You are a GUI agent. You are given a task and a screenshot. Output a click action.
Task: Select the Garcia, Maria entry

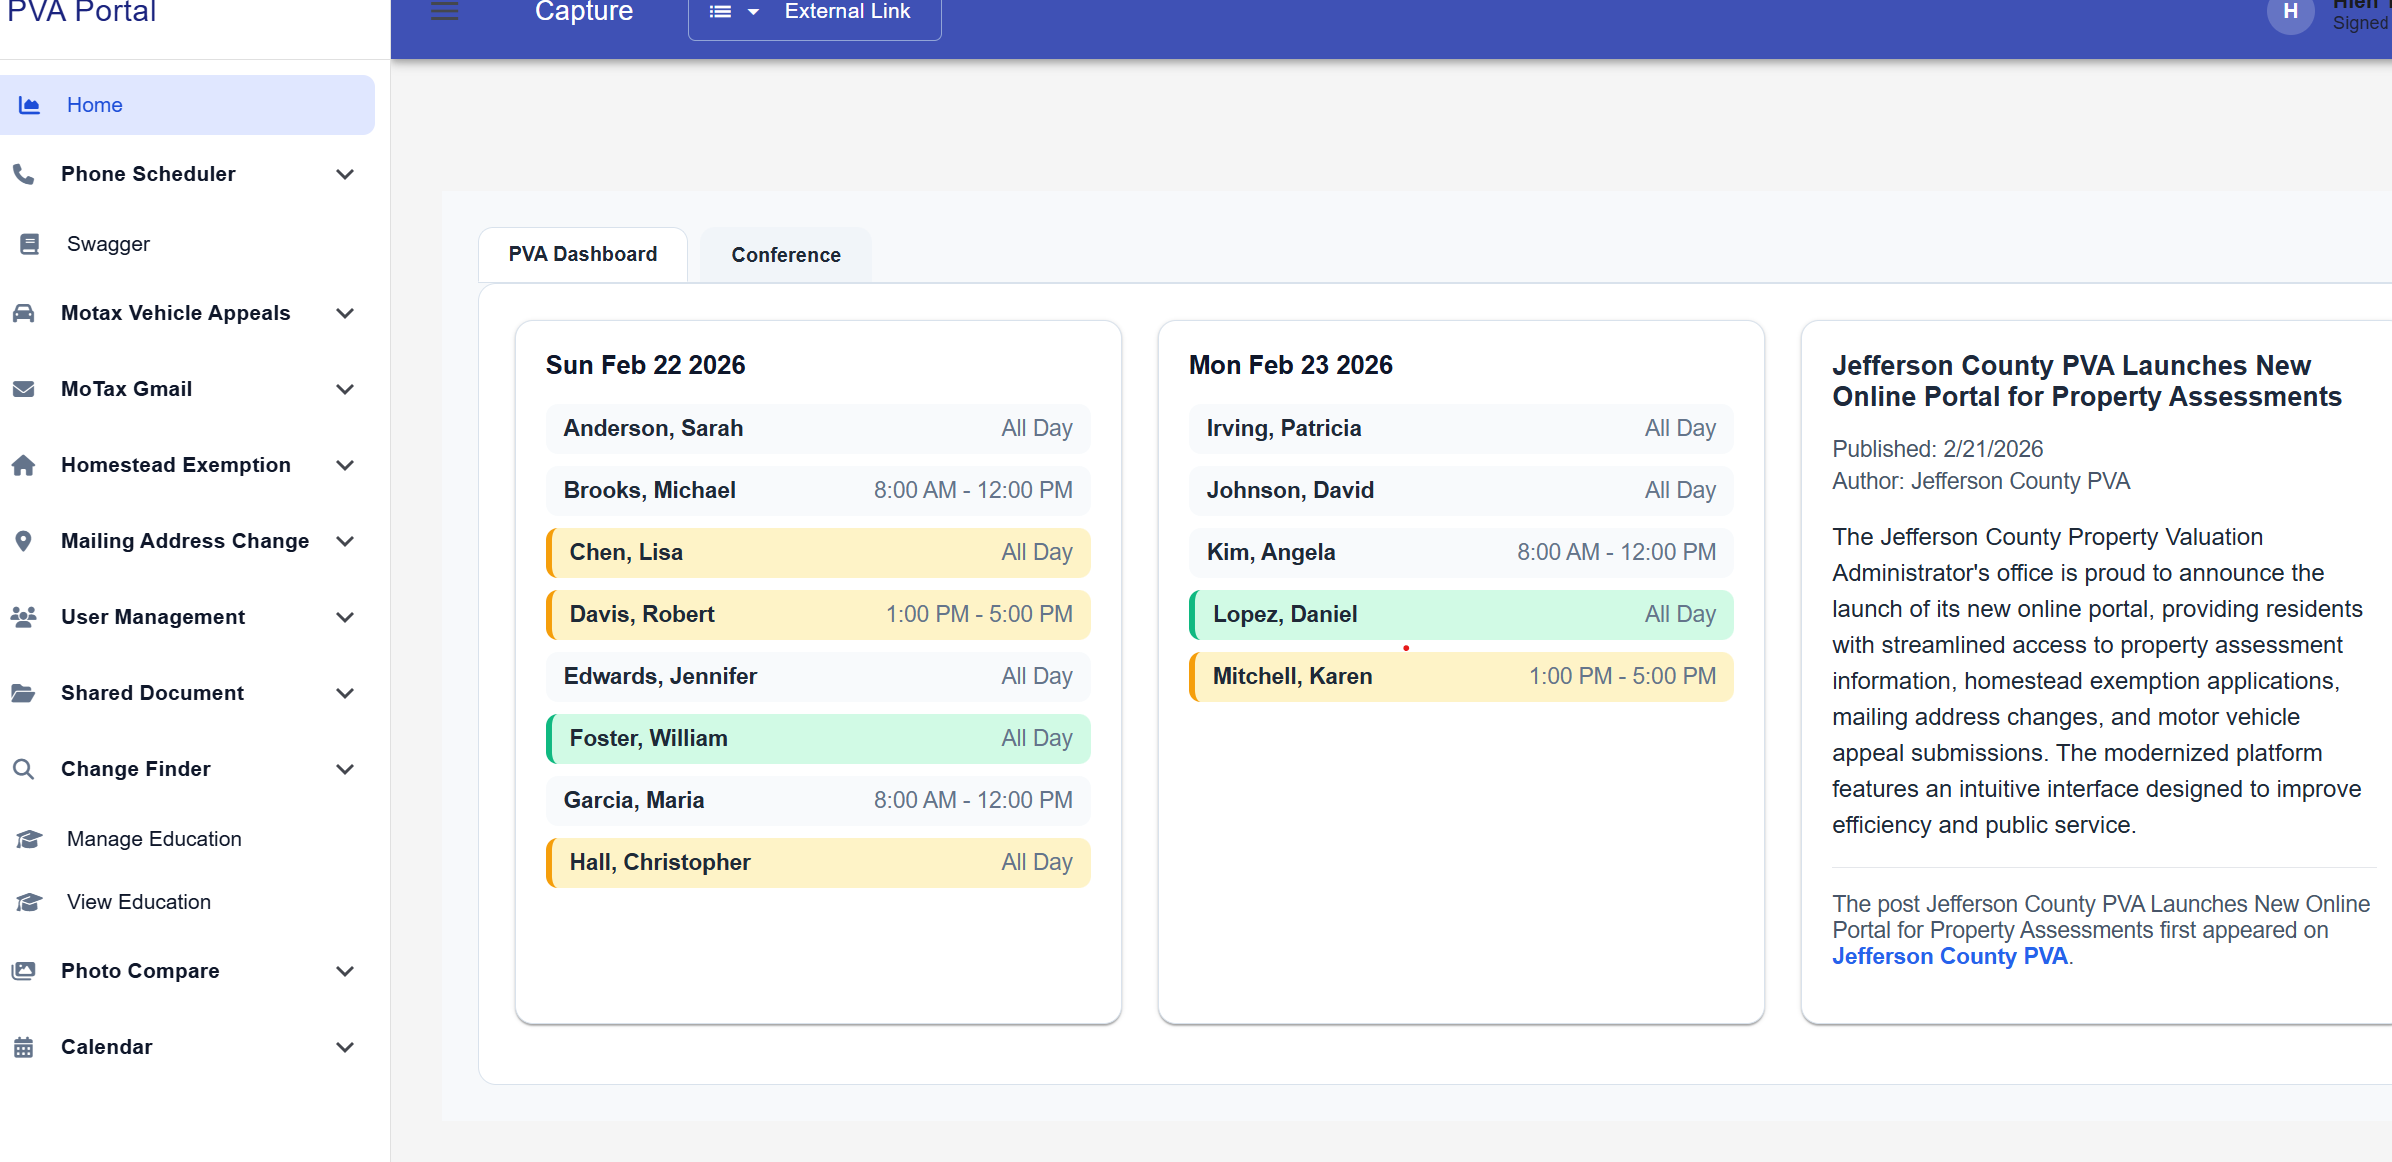pos(818,800)
